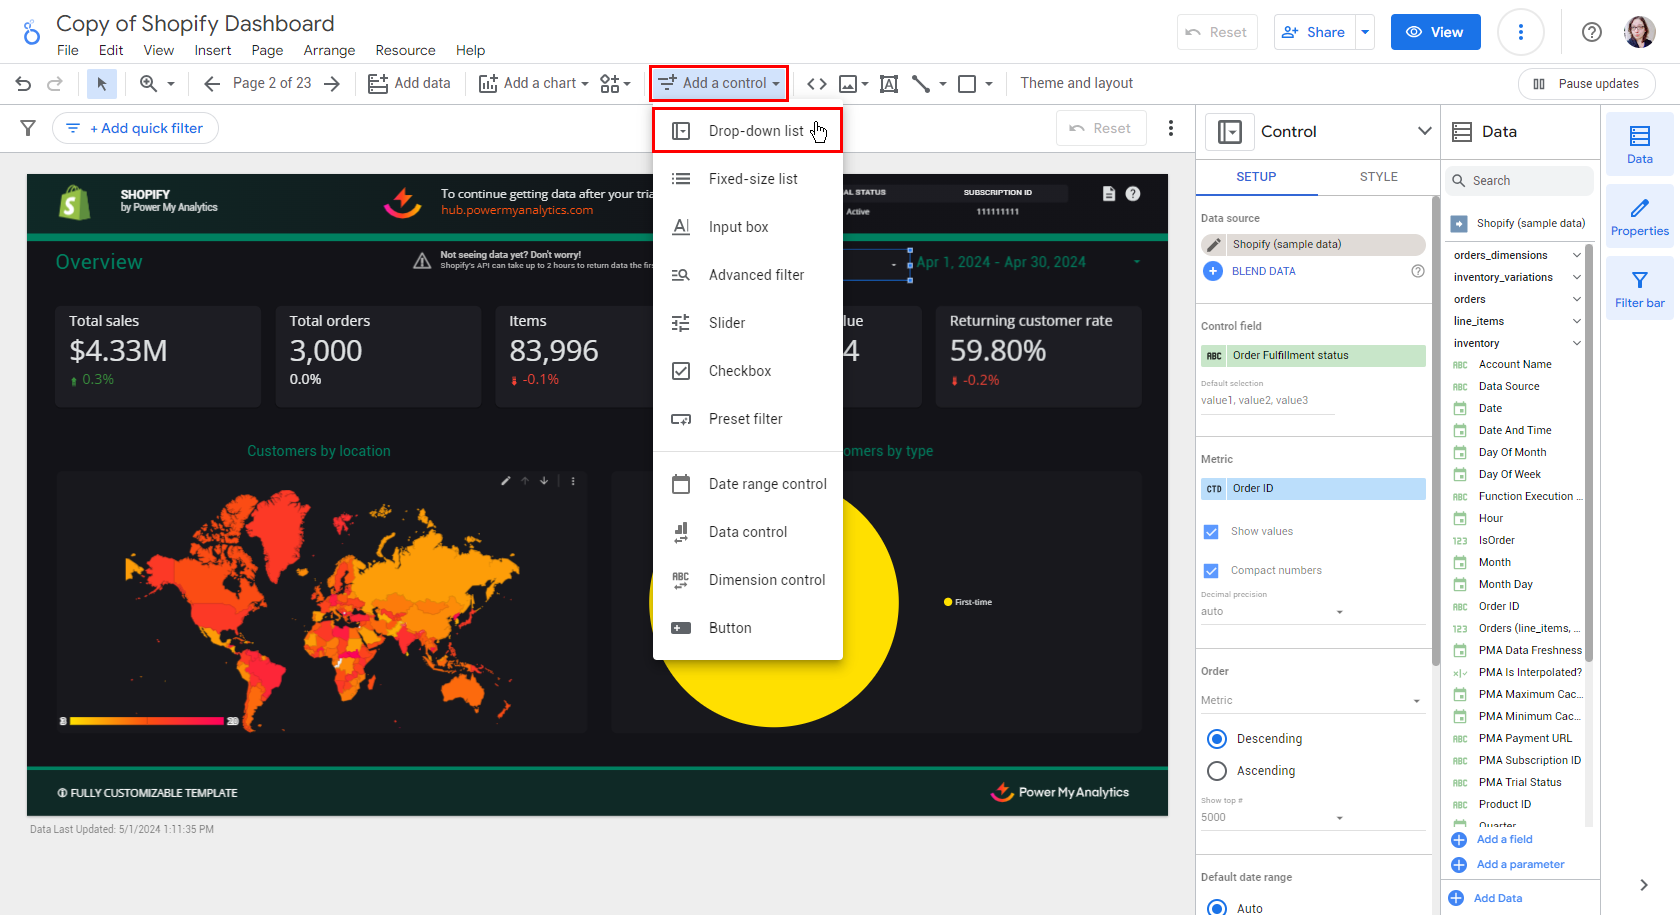Expand the orders_dimensions field group
The width and height of the screenshot is (1680, 915).
pyautogui.click(x=1576, y=255)
